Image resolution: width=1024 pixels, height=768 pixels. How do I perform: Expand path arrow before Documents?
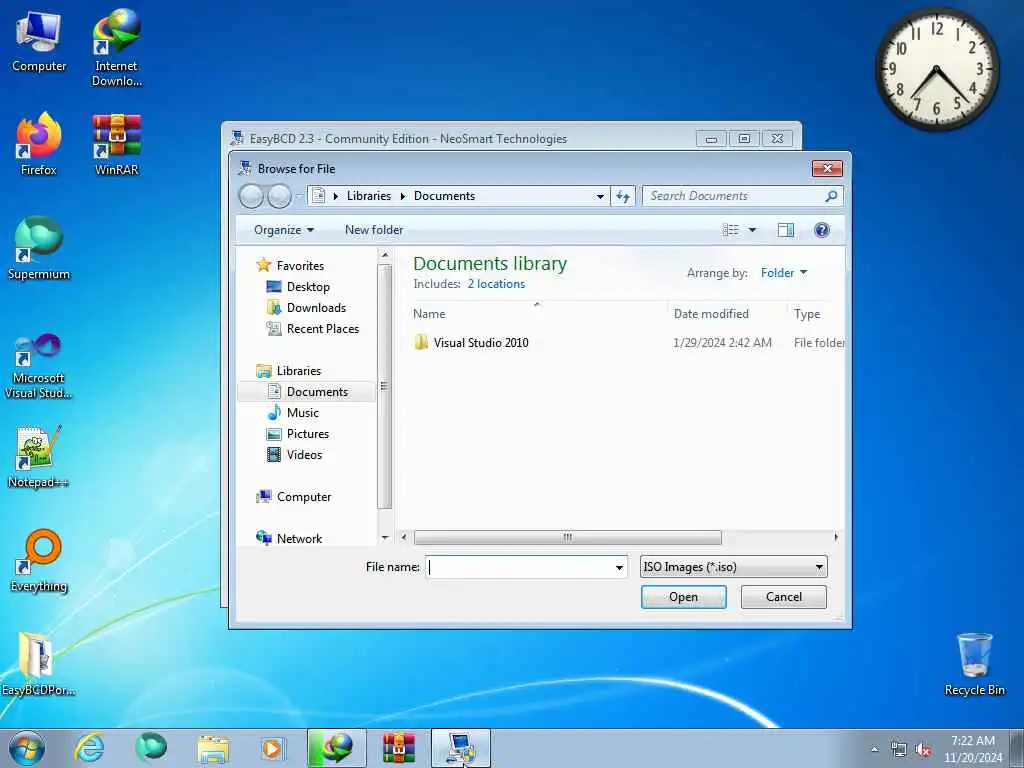point(403,196)
